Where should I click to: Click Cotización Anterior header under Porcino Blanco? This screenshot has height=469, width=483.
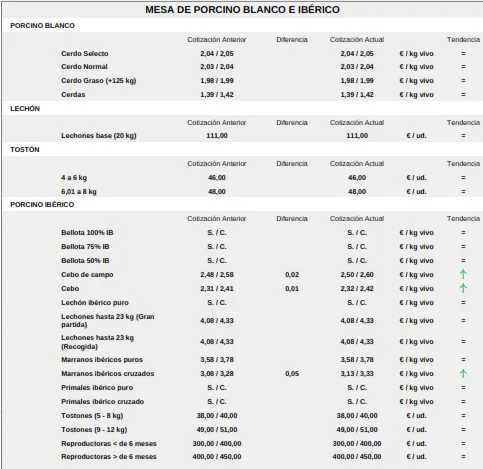click(217, 40)
